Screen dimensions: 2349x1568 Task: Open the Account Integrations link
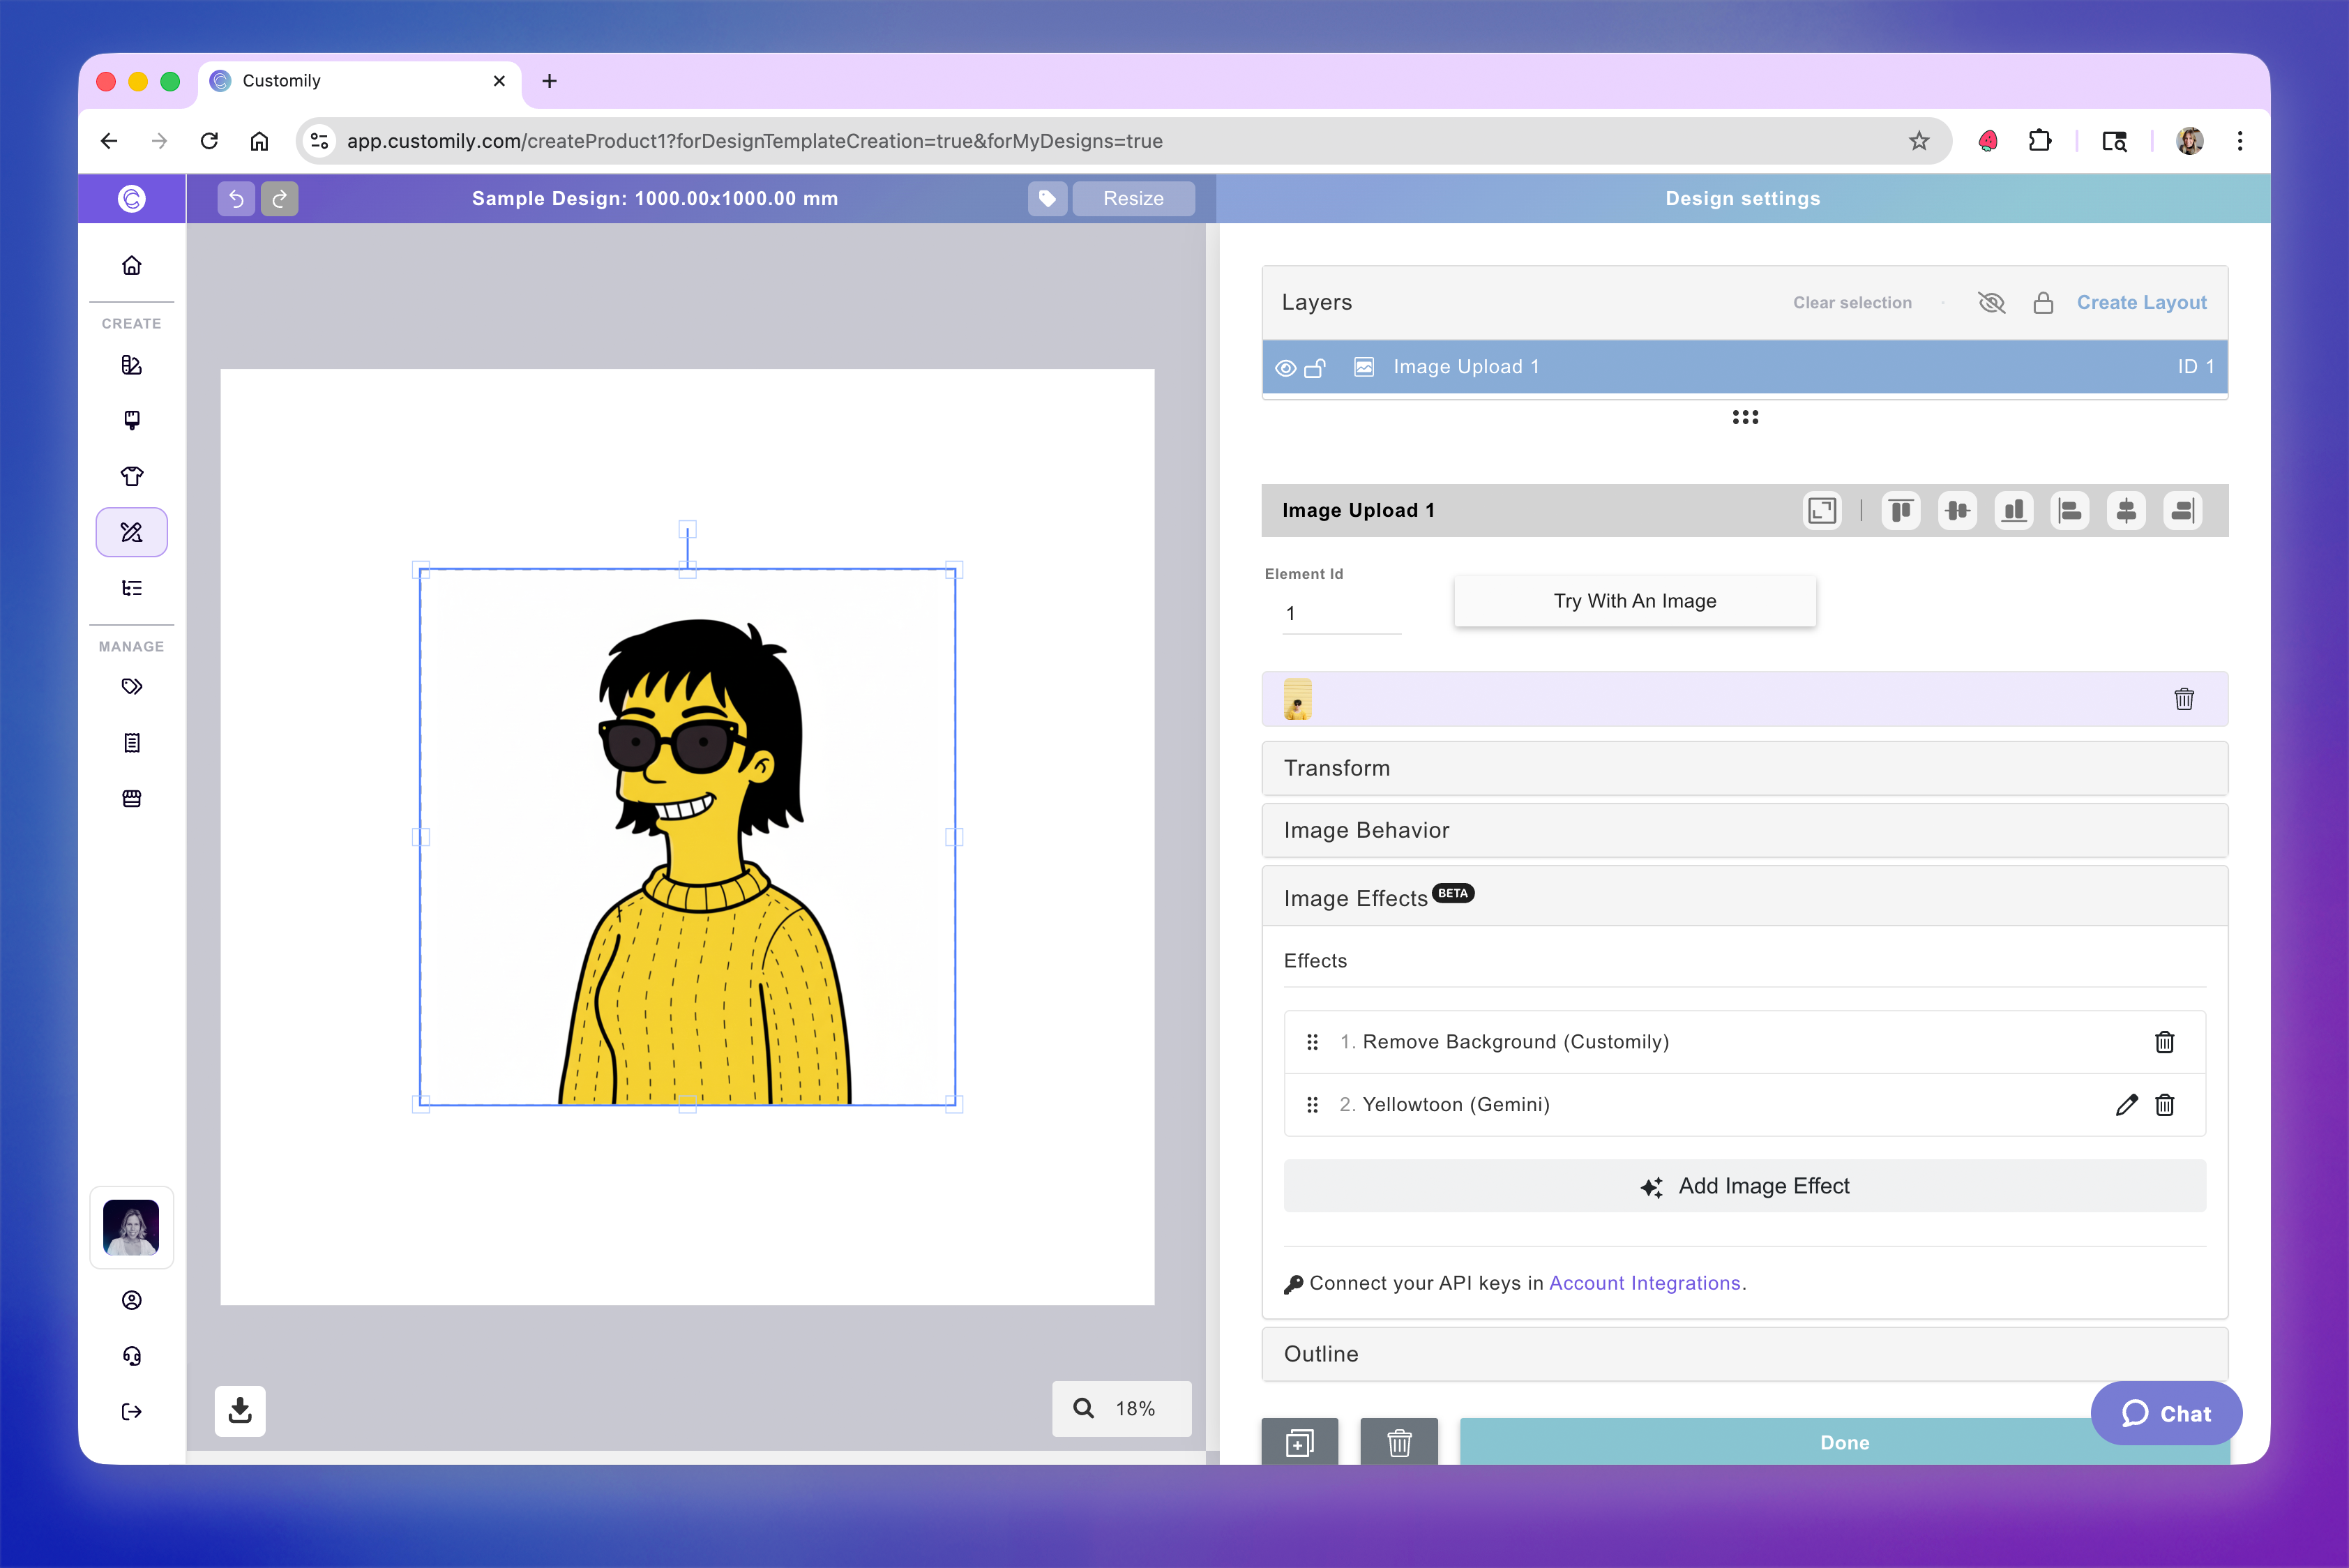[1644, 1283]
